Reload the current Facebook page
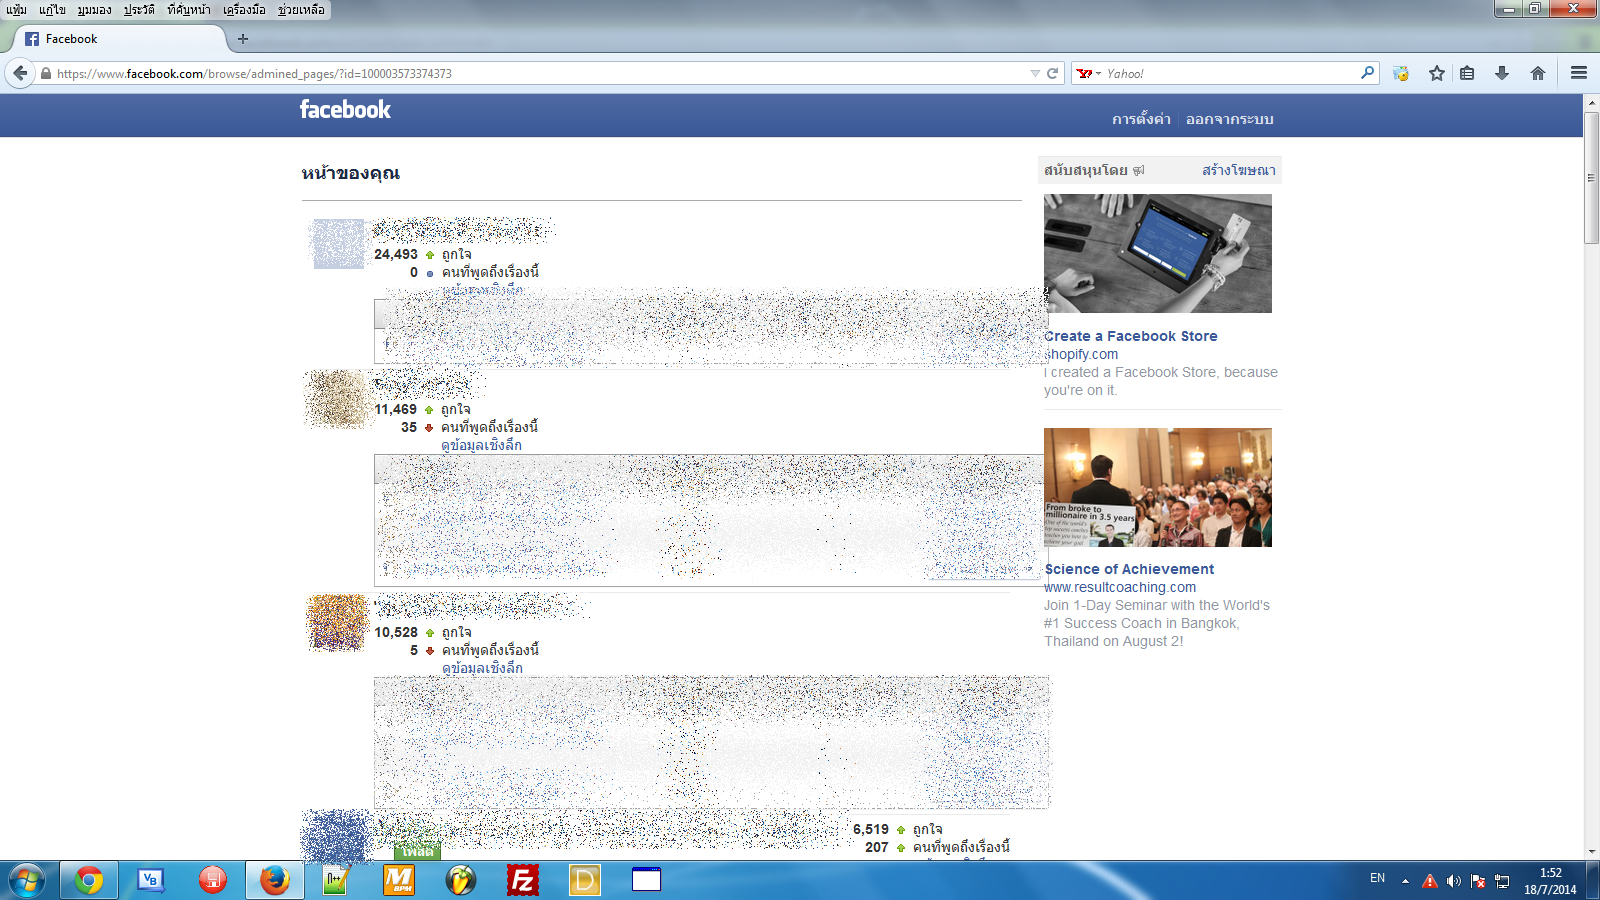Screen dimensions: 1600x900 [1052, 73]
